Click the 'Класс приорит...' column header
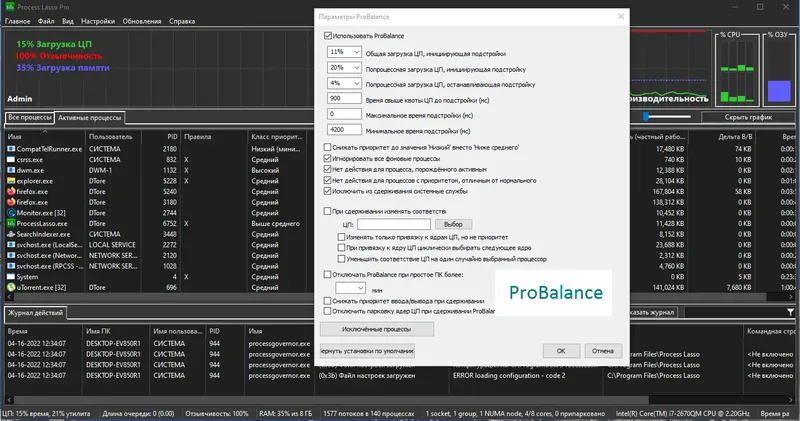 (279, 137)
